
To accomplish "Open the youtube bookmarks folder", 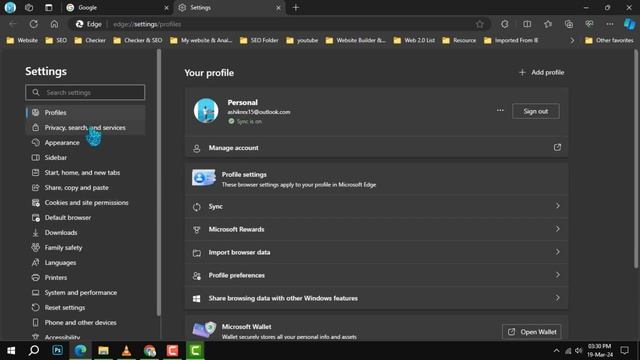I will [x=302, y=40].
